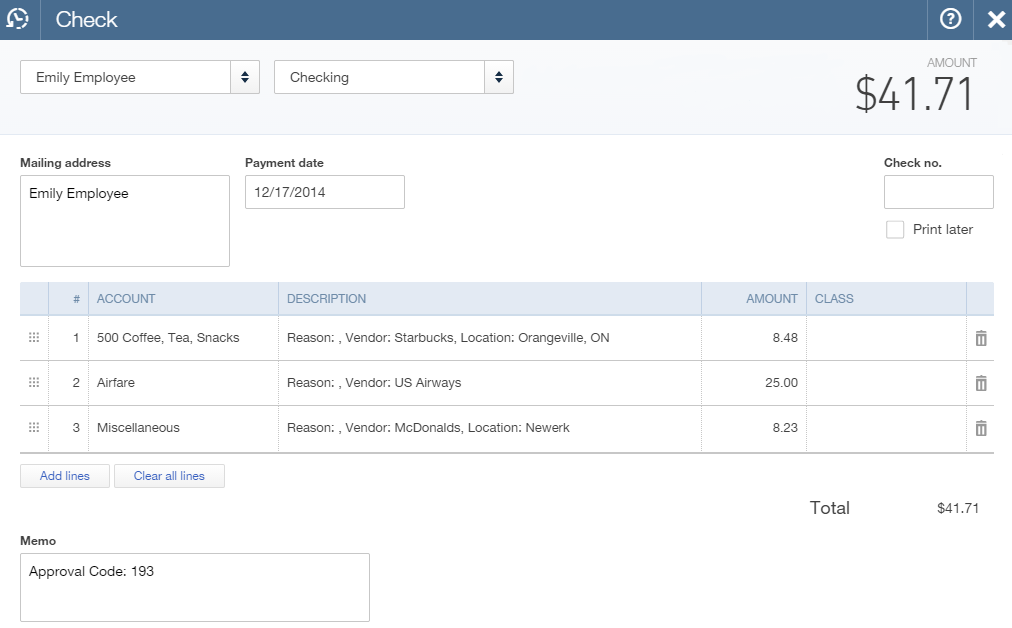The height and width of the screenshot is (628, 1012).
Task: Select the large $41.71 amount header
Action: click(914, 94)
